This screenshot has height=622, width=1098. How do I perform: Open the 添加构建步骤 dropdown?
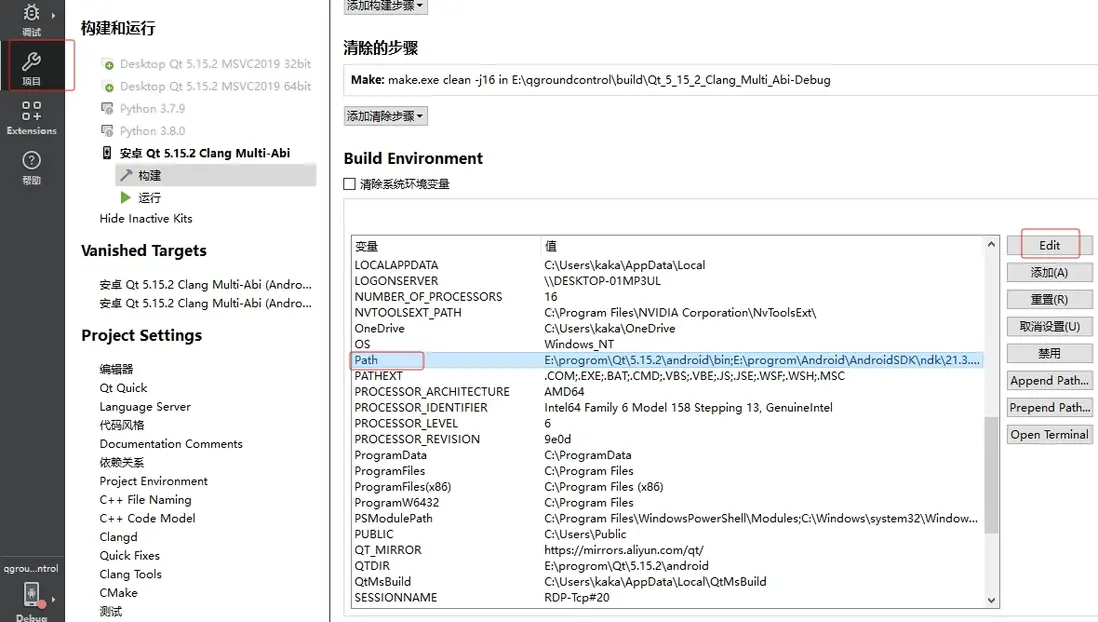point(385,6)
